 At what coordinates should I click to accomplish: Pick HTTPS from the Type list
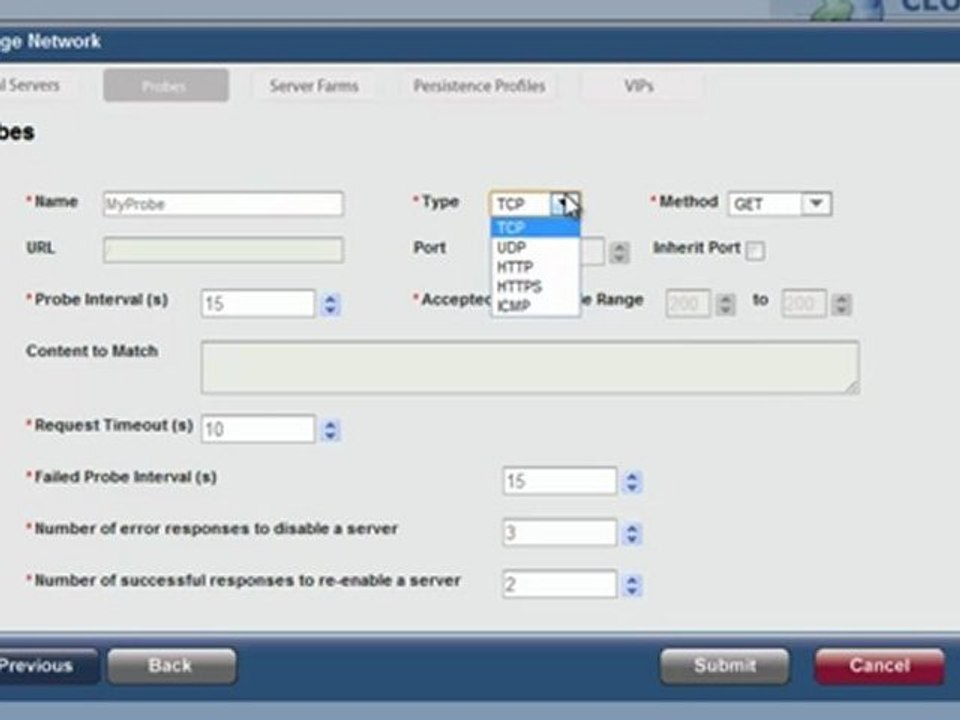coord(535,287)
